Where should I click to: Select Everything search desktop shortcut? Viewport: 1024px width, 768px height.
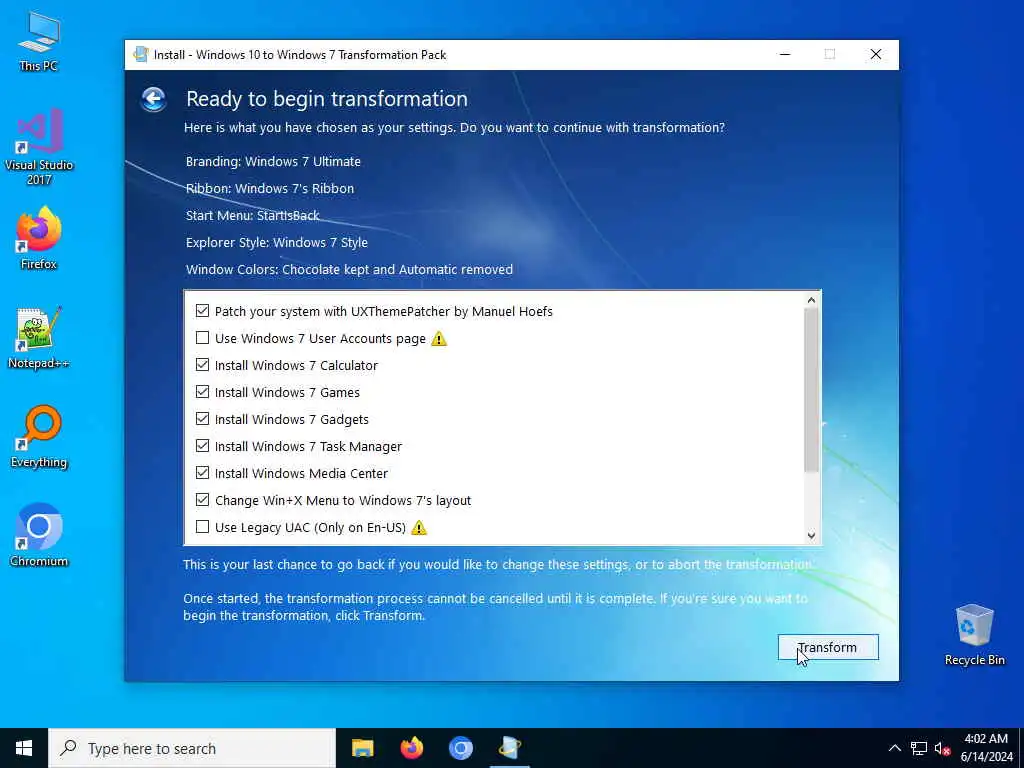tap(39, 436)
